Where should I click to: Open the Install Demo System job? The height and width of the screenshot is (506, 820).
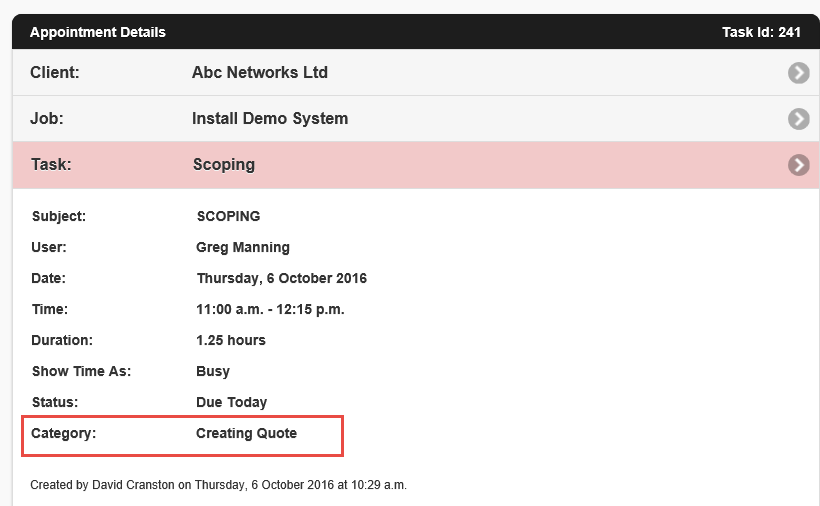(x=270, y=118)
